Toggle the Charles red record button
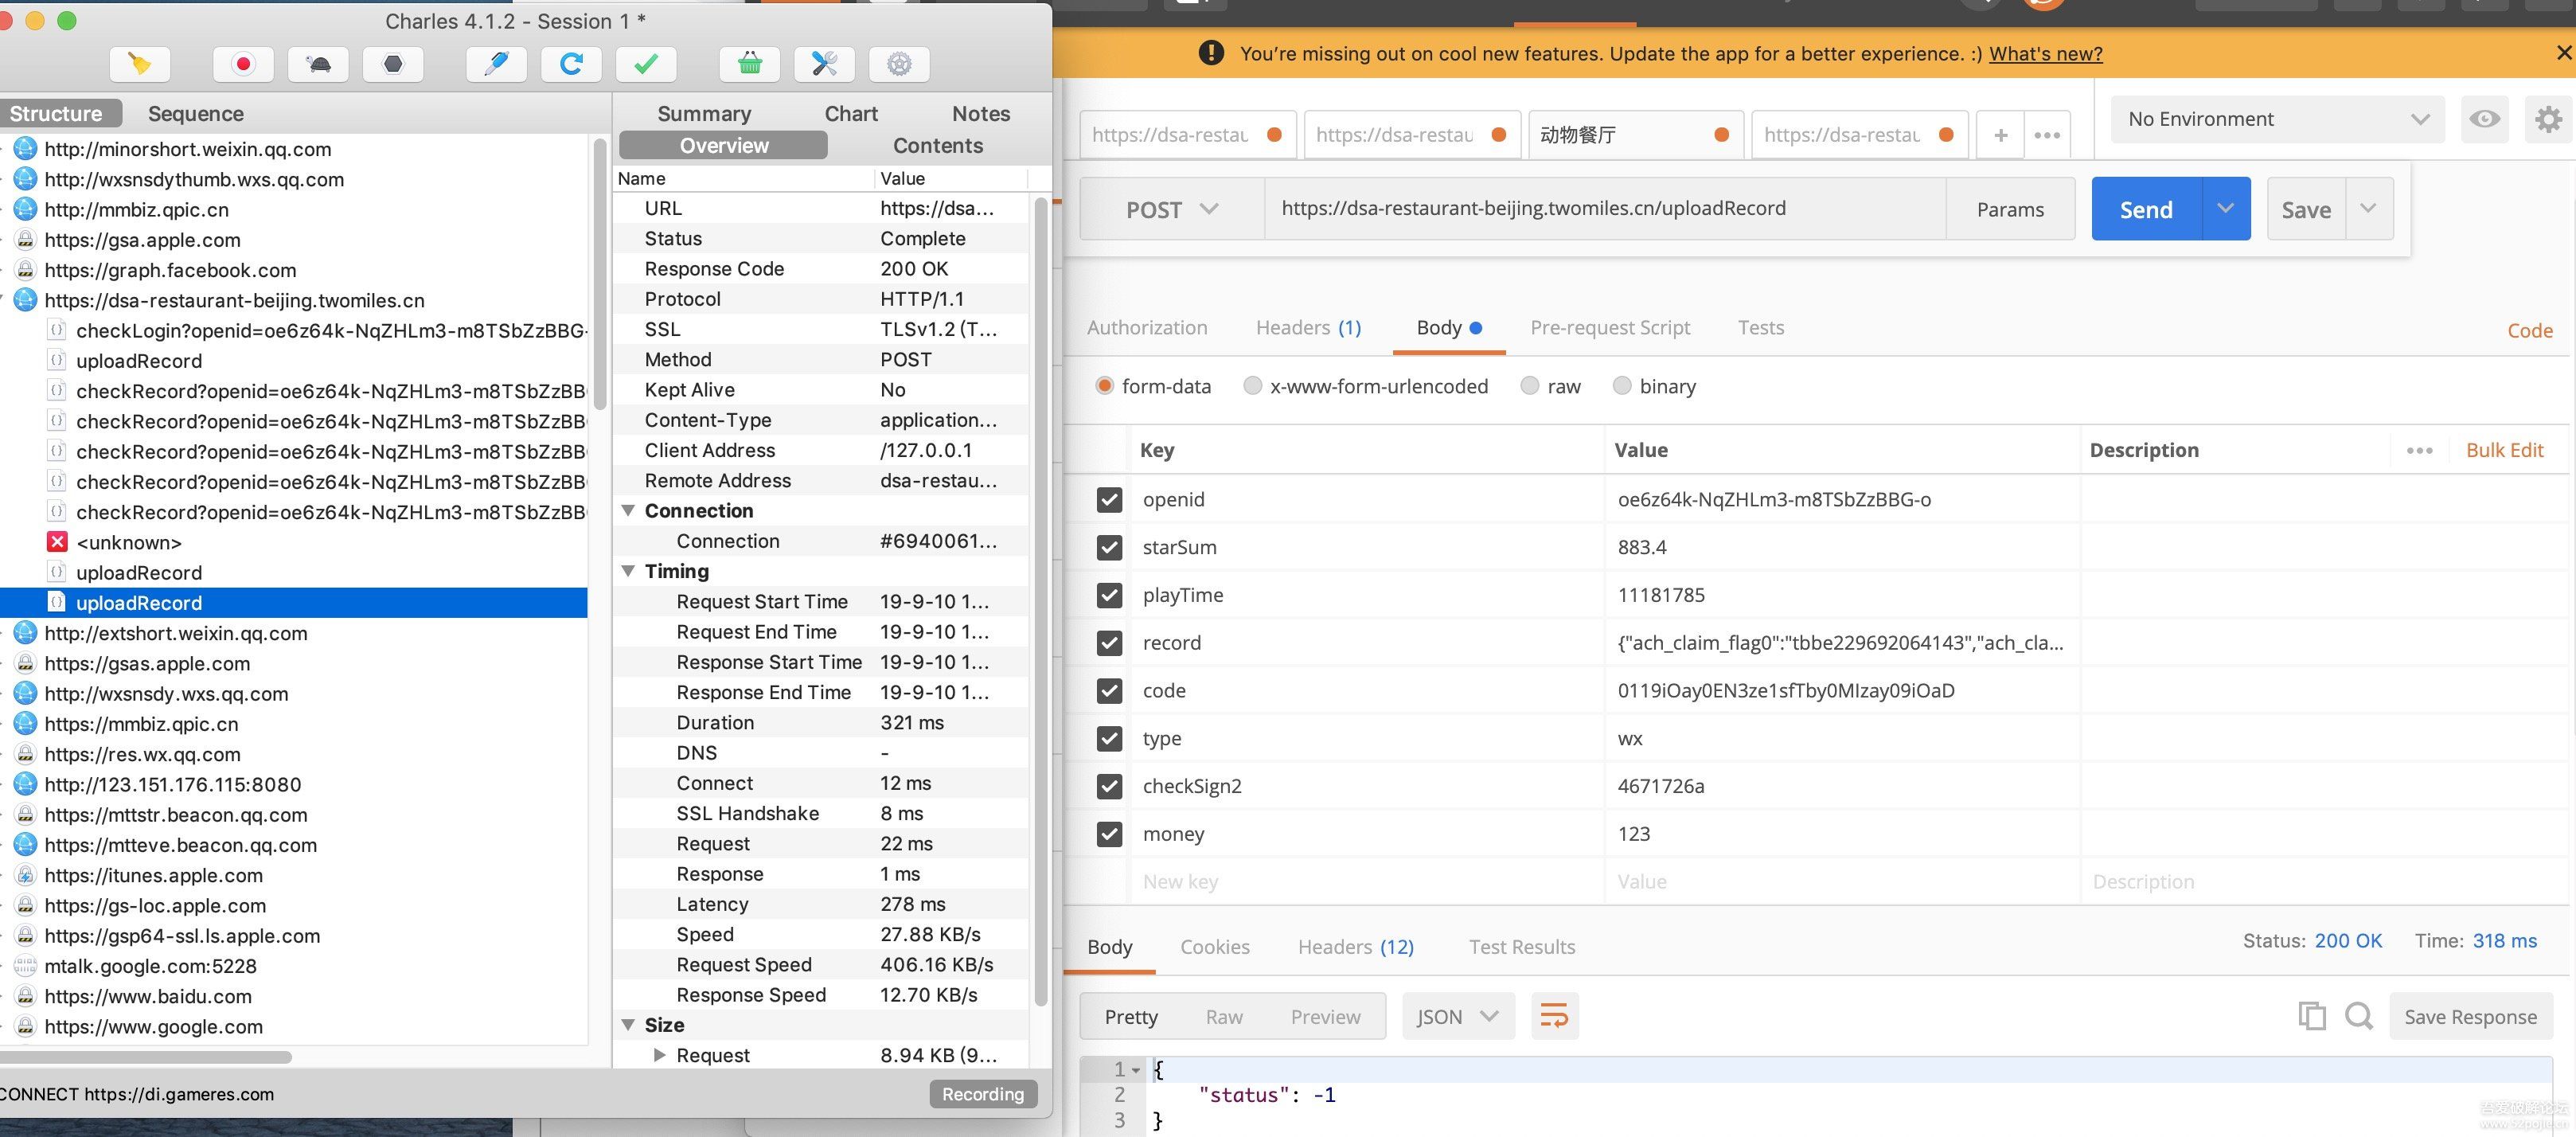The height and width of the screenshot is (1137, 2576). (243, 65)
